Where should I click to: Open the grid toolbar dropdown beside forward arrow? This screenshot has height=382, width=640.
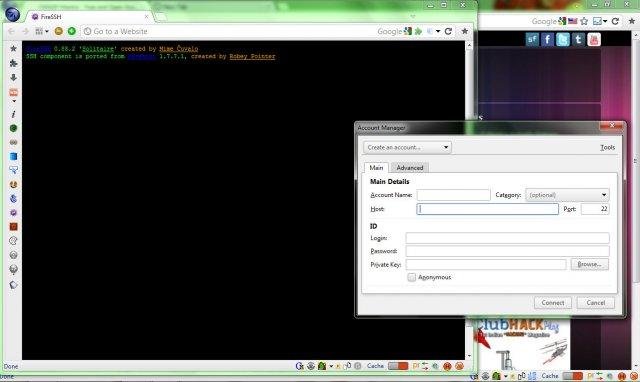pos(42,31)
